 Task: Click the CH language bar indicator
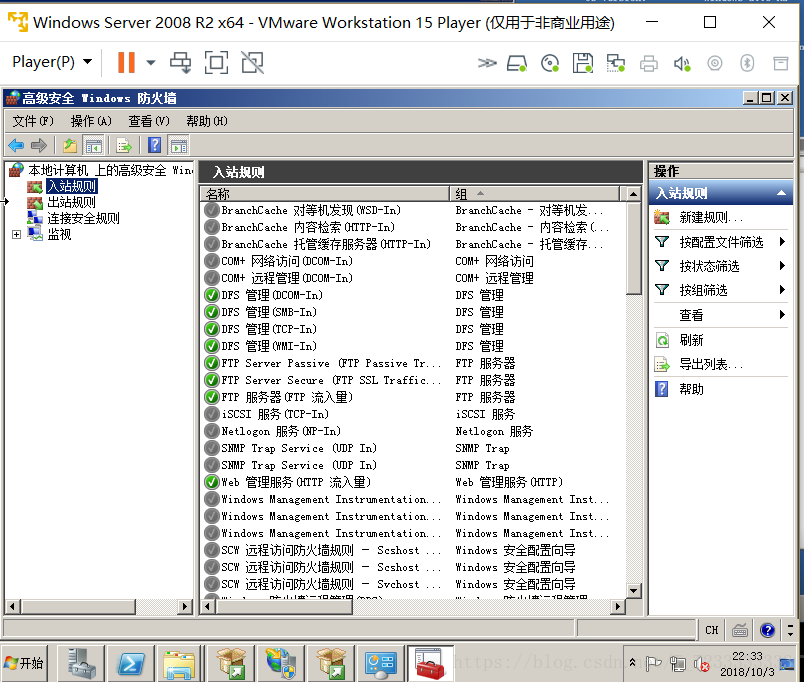point(712,630)
